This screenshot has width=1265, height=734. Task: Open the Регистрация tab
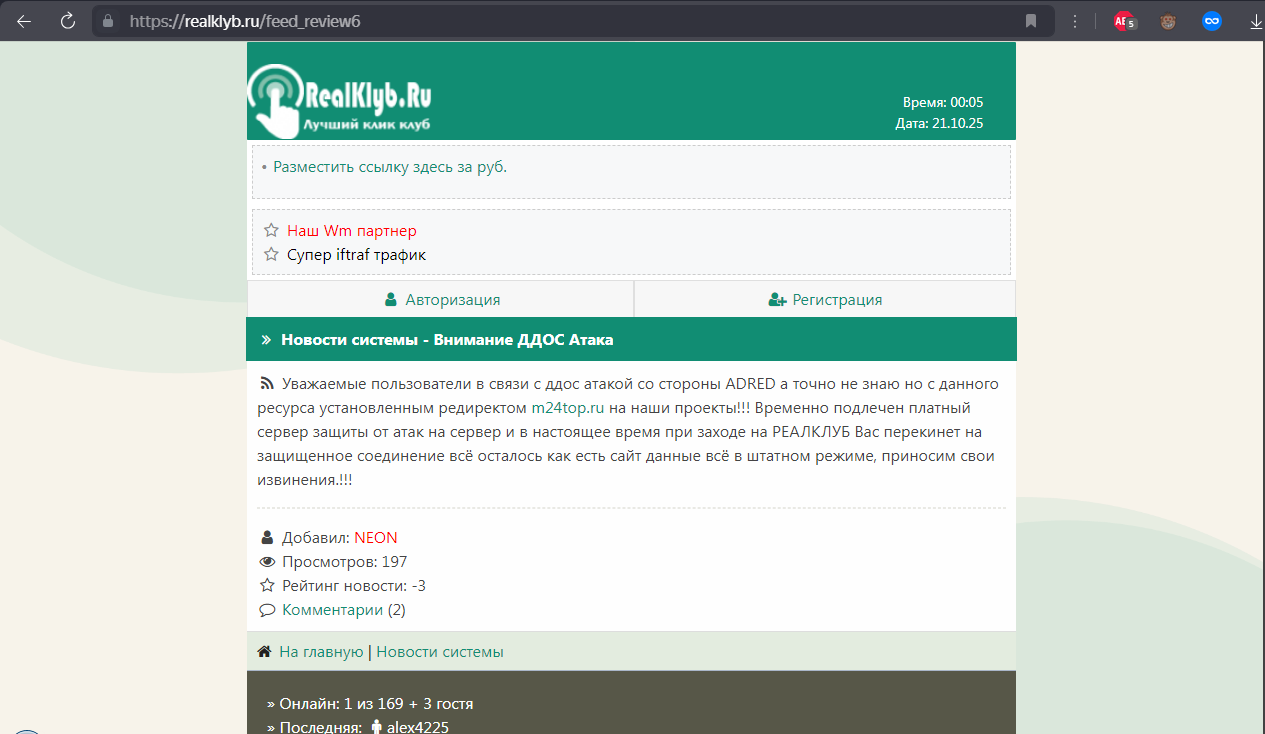(825, 299)
